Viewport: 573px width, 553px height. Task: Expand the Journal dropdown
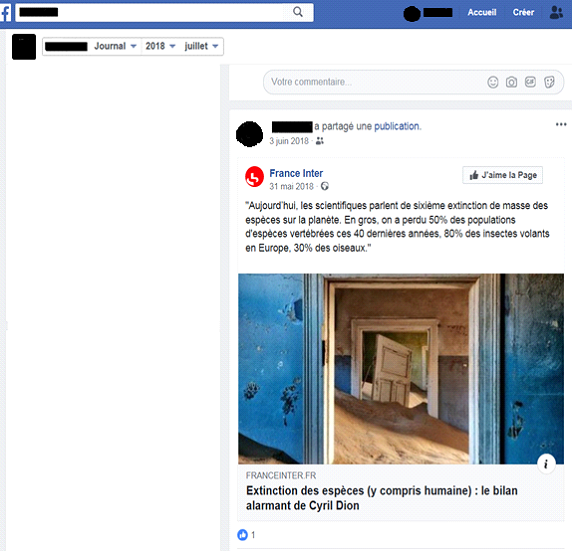[115, 46]
